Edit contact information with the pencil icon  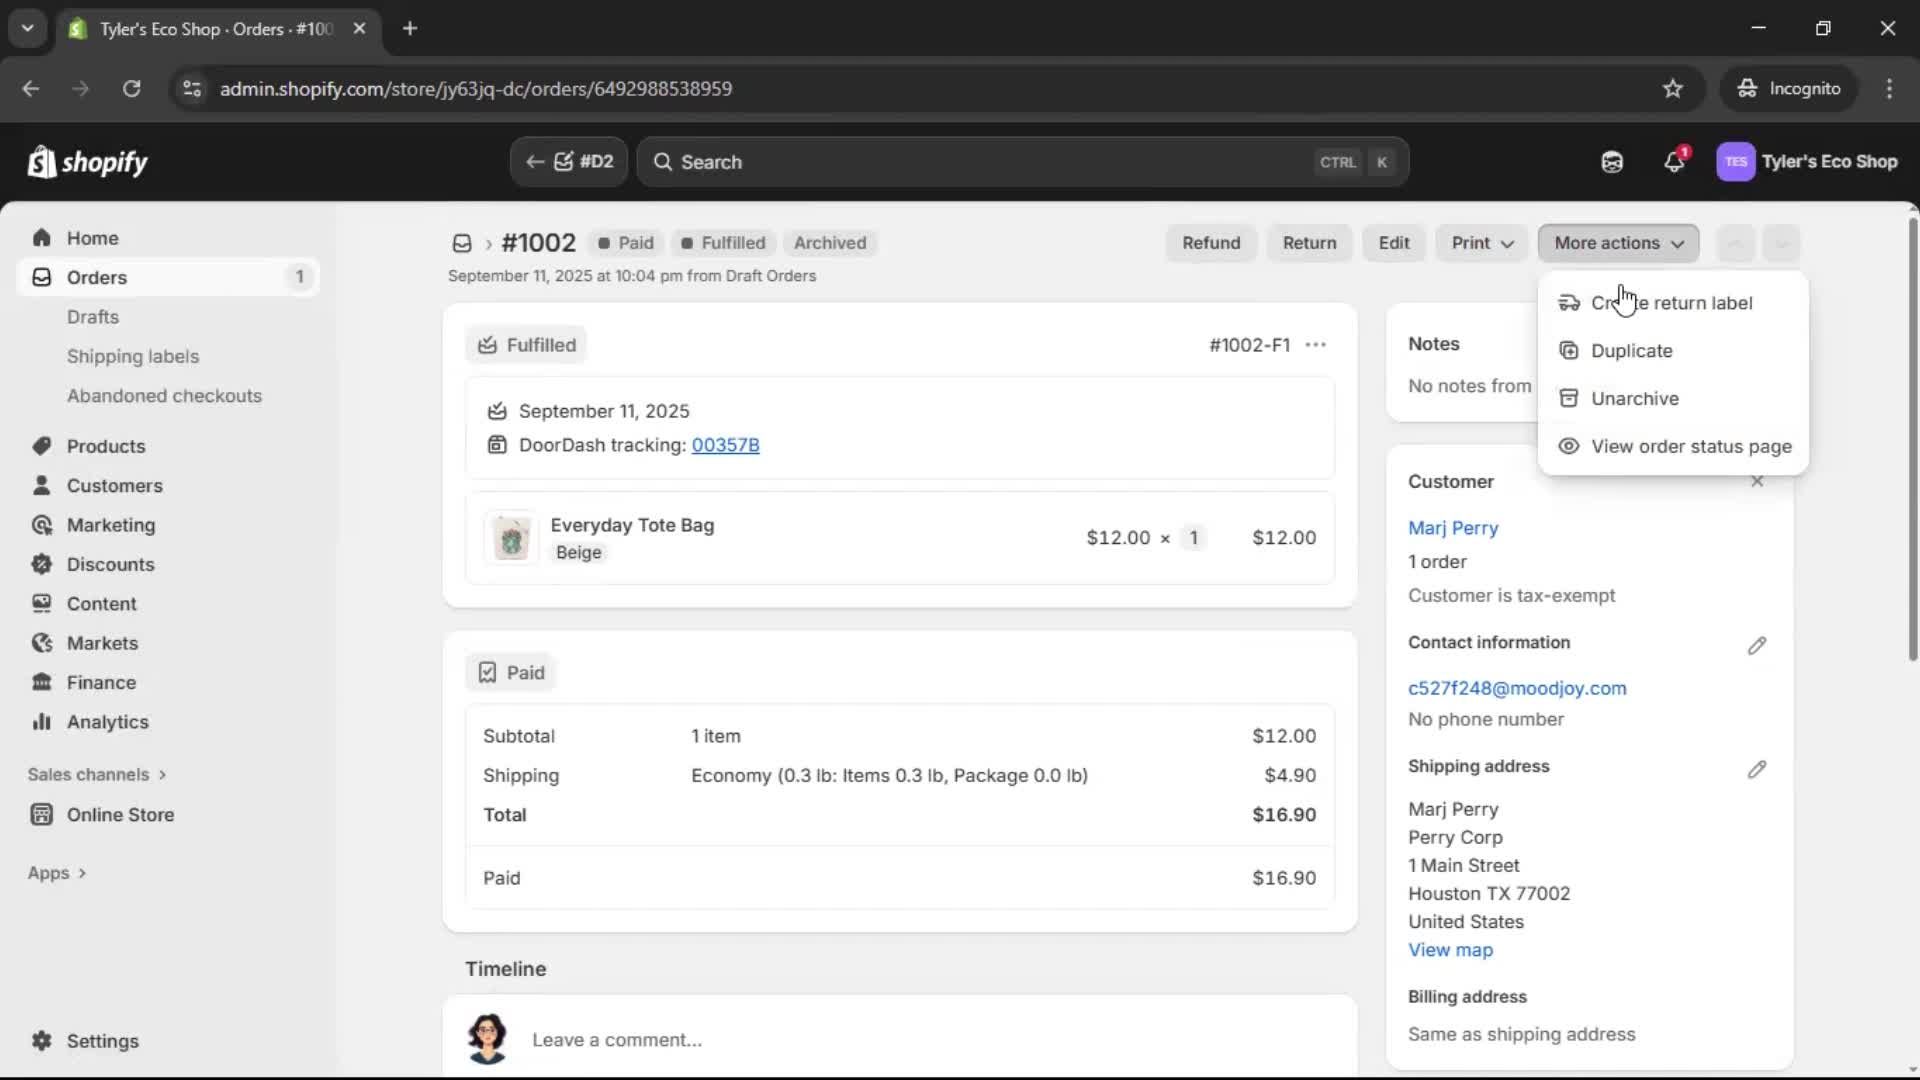pos(1757,645)
